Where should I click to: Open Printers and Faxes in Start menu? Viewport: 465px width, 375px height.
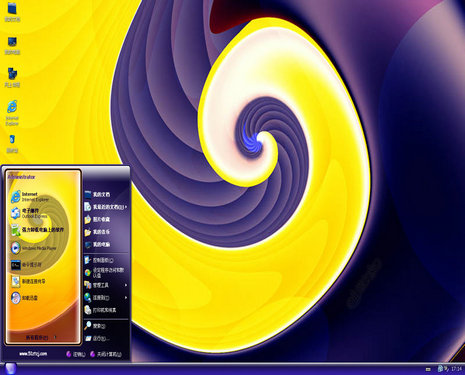tap(101, 310)
